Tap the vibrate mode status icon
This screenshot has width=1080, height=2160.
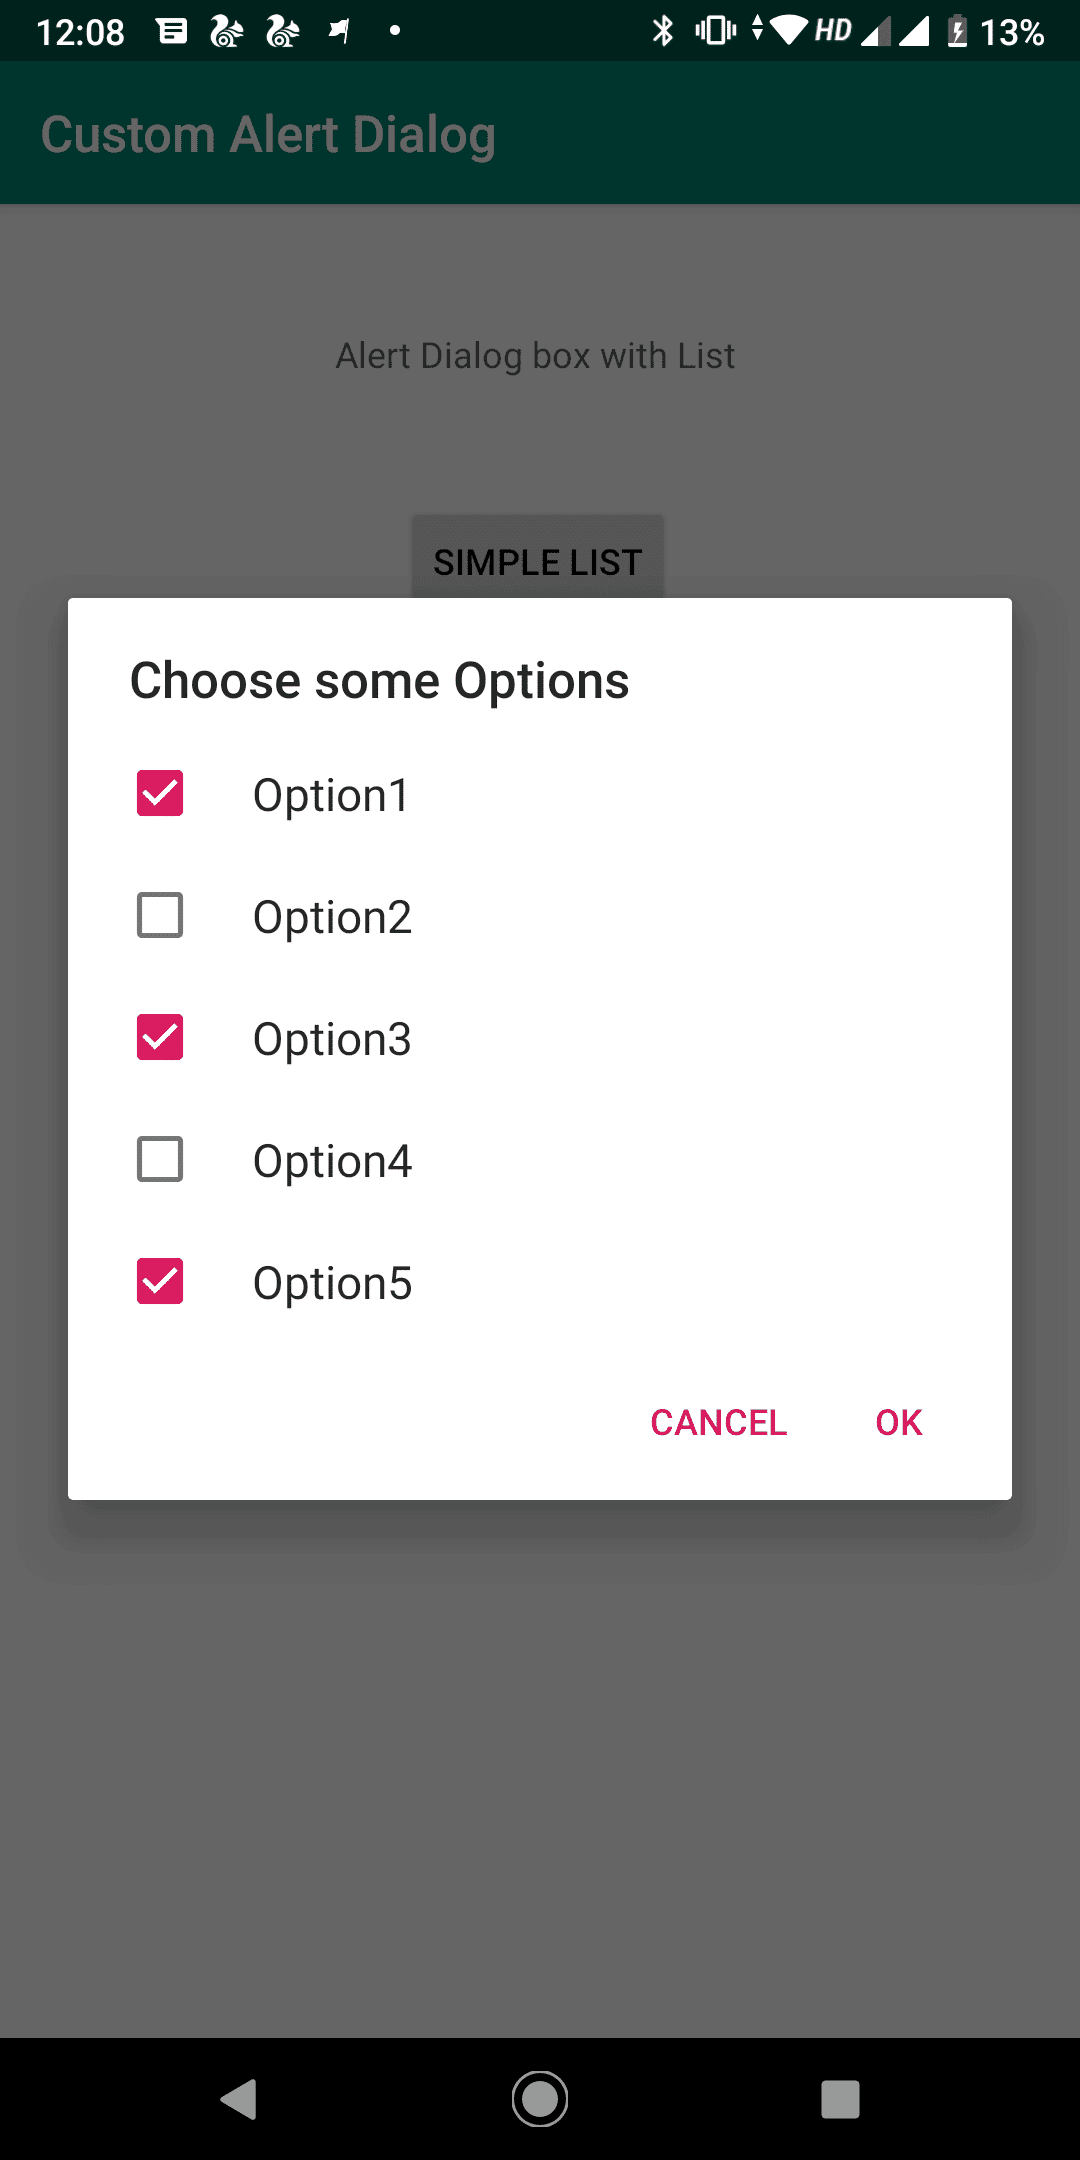(713, 31)
